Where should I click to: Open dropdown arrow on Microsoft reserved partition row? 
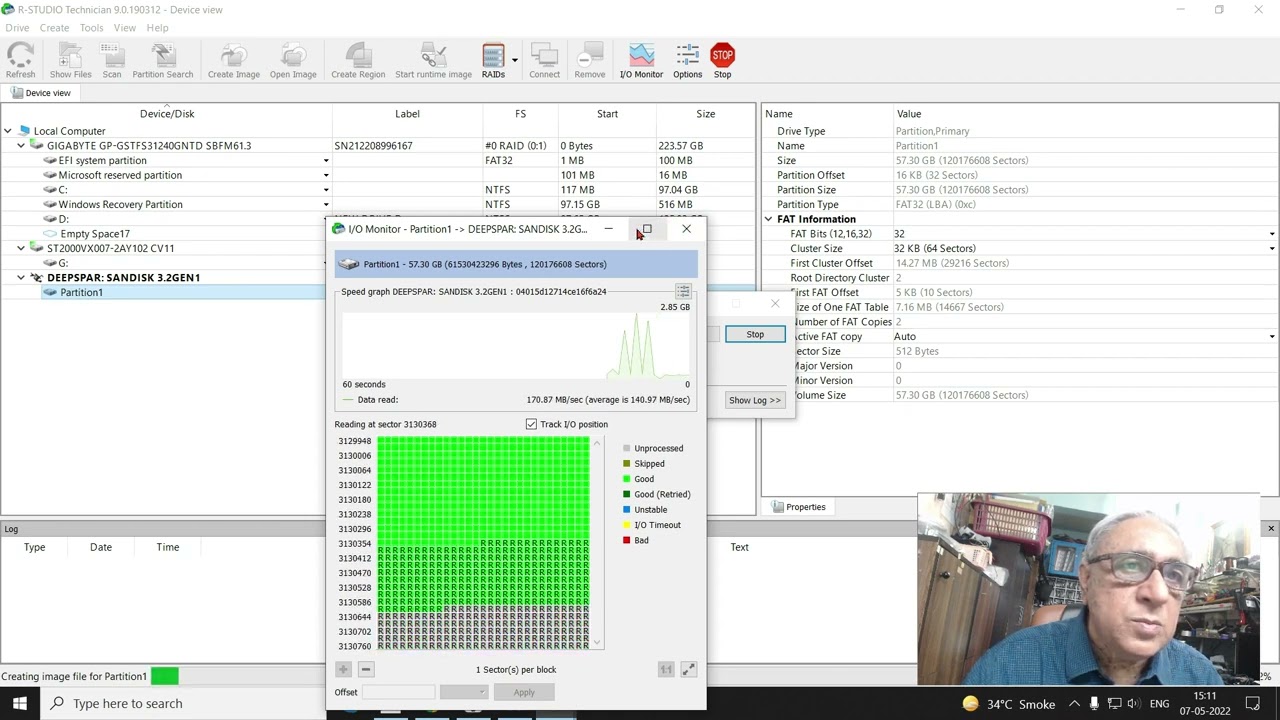[x=326, y=176]
